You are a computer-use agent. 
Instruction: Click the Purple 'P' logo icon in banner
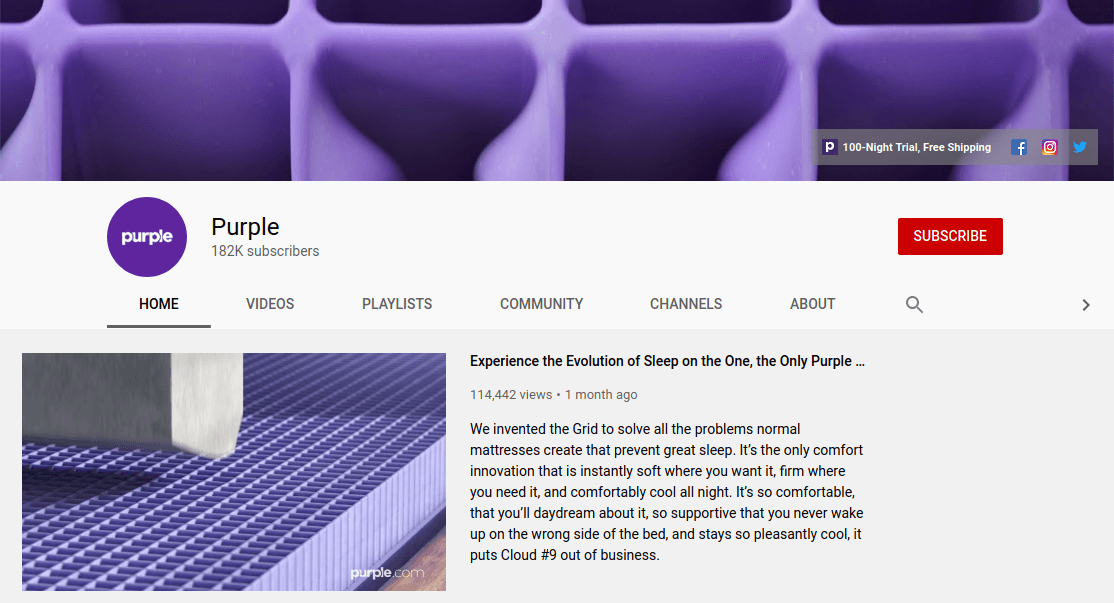[829, 147]
